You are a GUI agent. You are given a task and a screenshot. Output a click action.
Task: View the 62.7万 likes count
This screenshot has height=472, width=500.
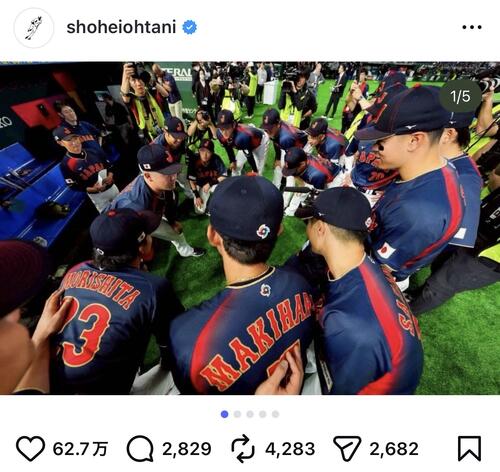coord(80,449)
